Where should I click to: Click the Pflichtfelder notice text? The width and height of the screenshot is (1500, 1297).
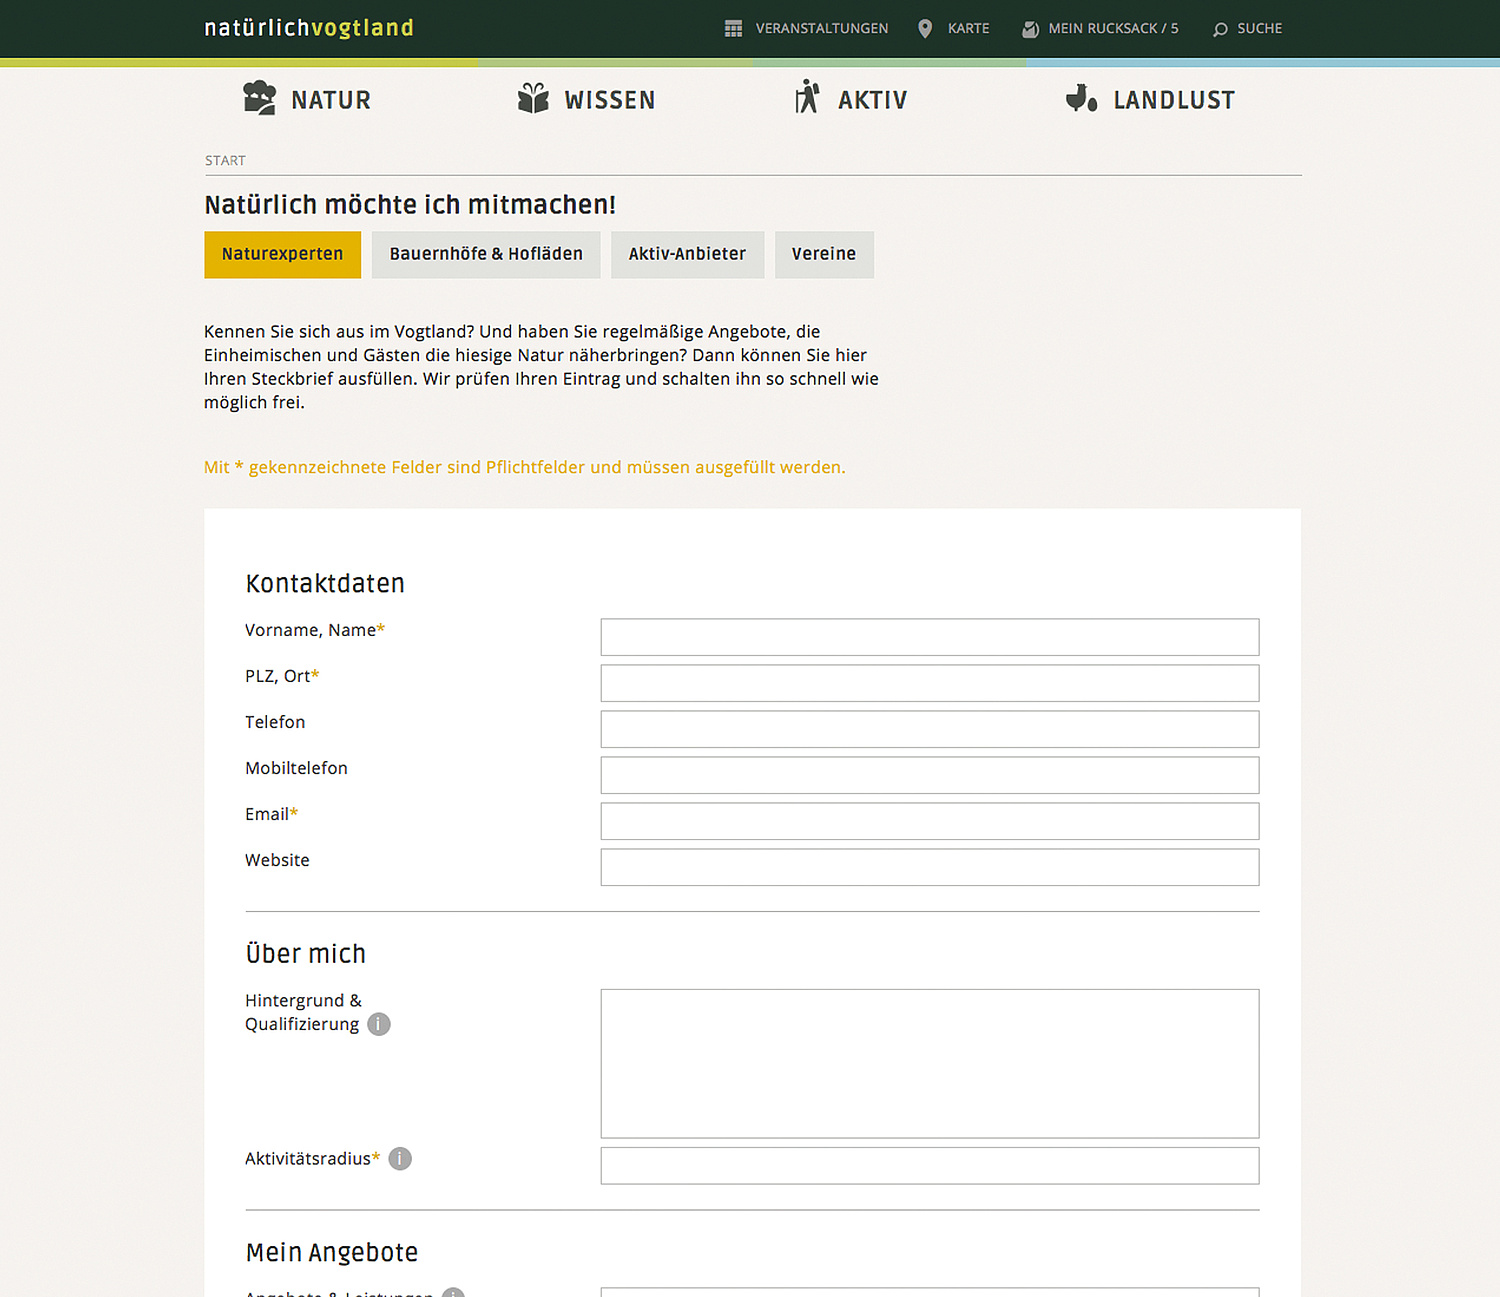(525, 467)
